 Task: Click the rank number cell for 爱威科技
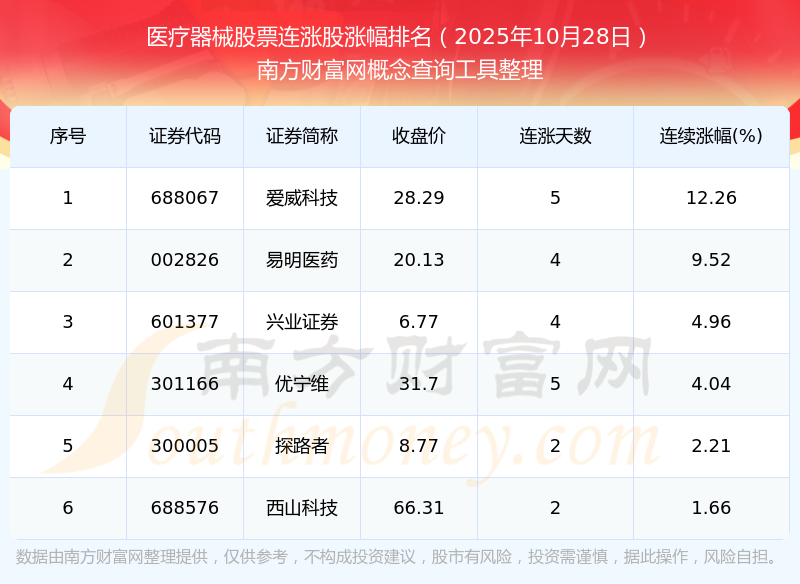pos(68,198)
